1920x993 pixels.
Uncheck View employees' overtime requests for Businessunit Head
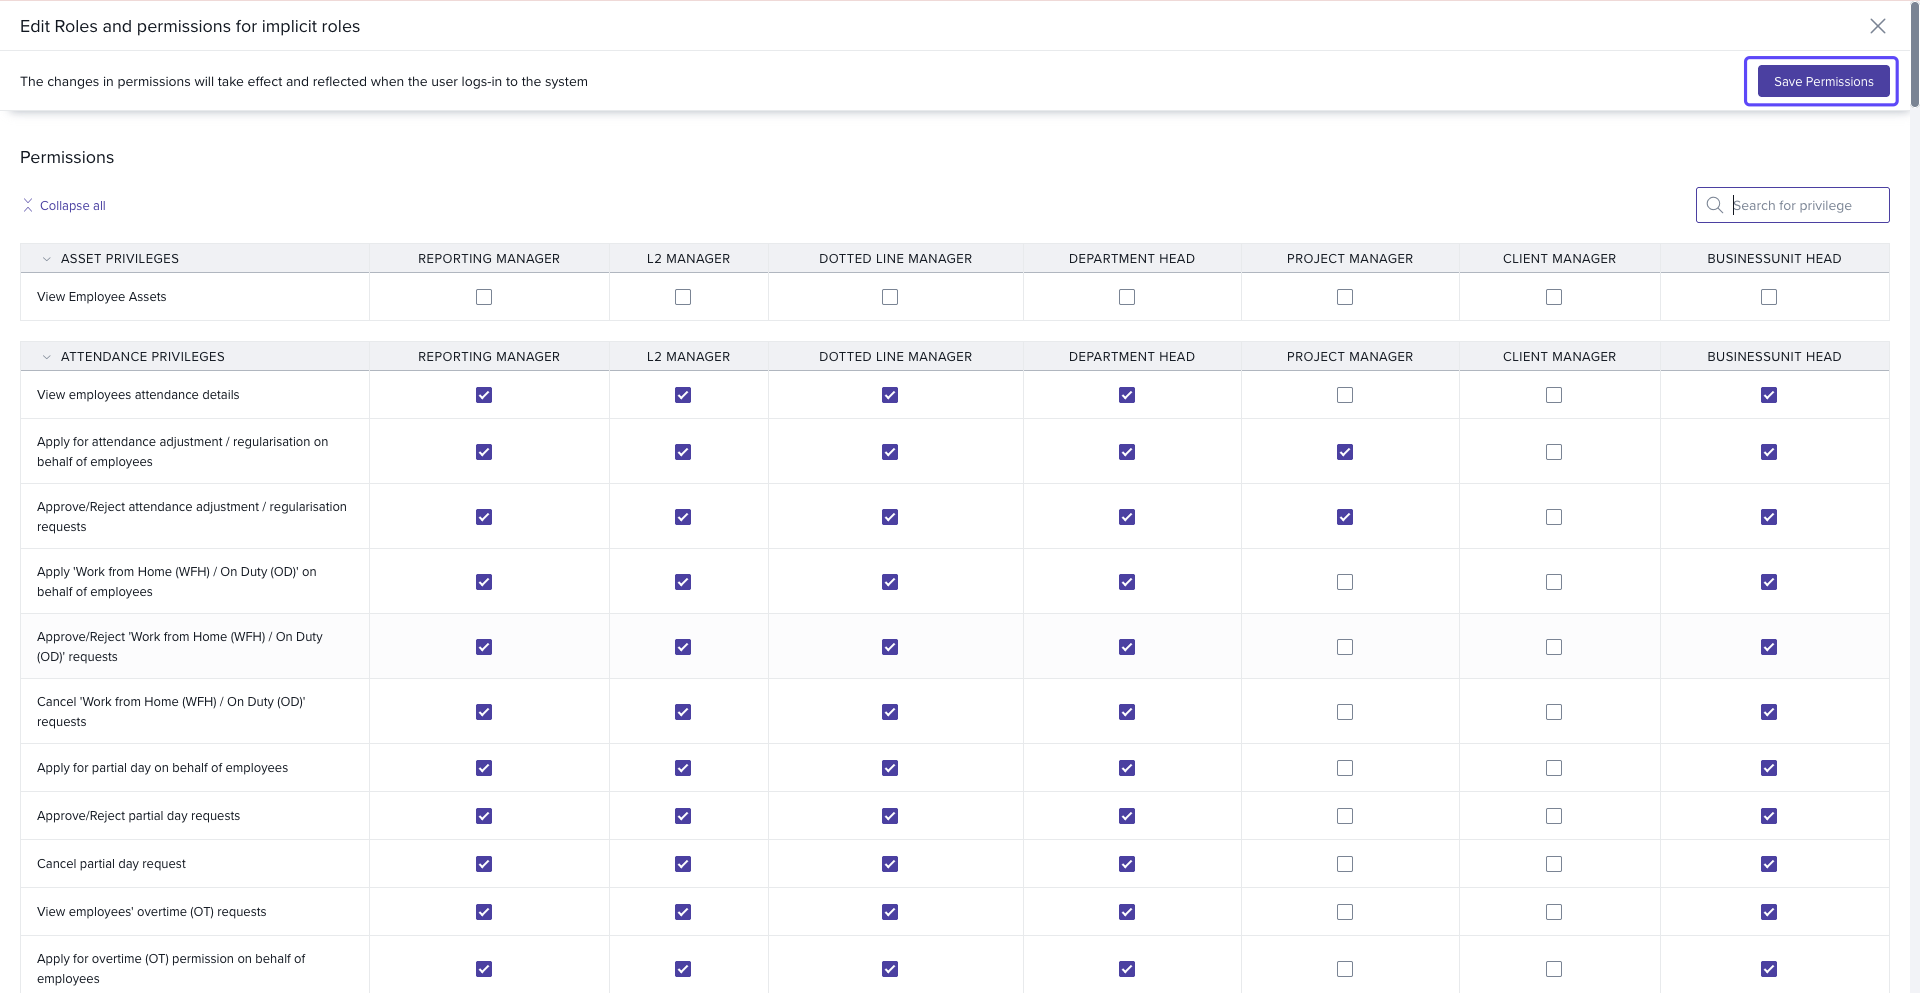[x=1768, y=912]
